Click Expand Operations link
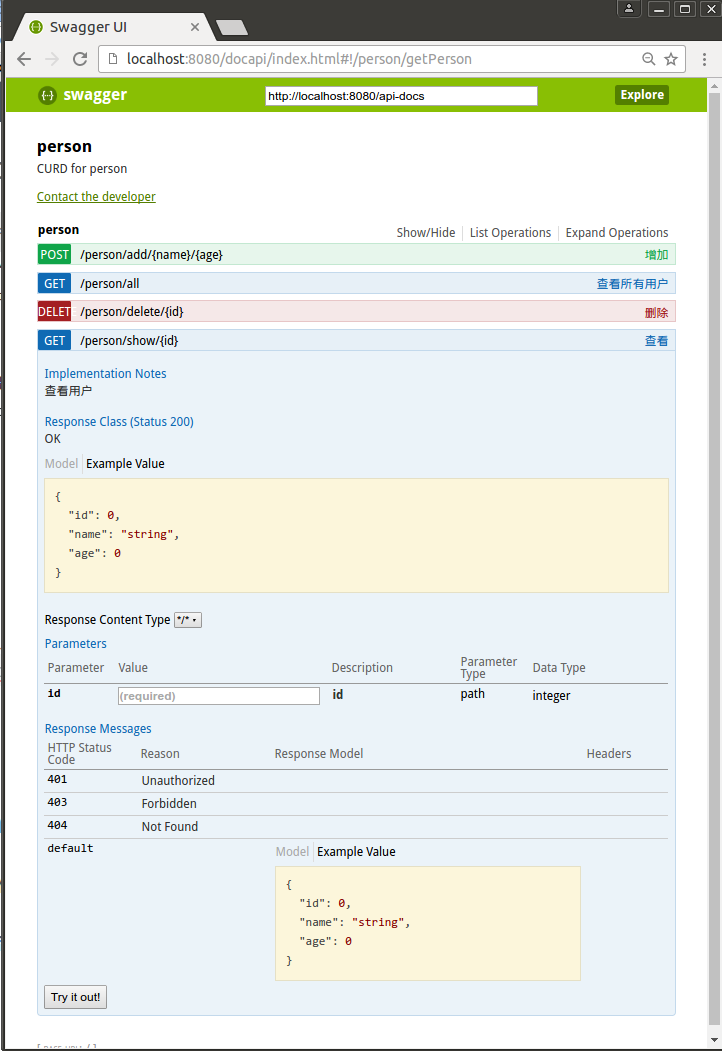 617,233
